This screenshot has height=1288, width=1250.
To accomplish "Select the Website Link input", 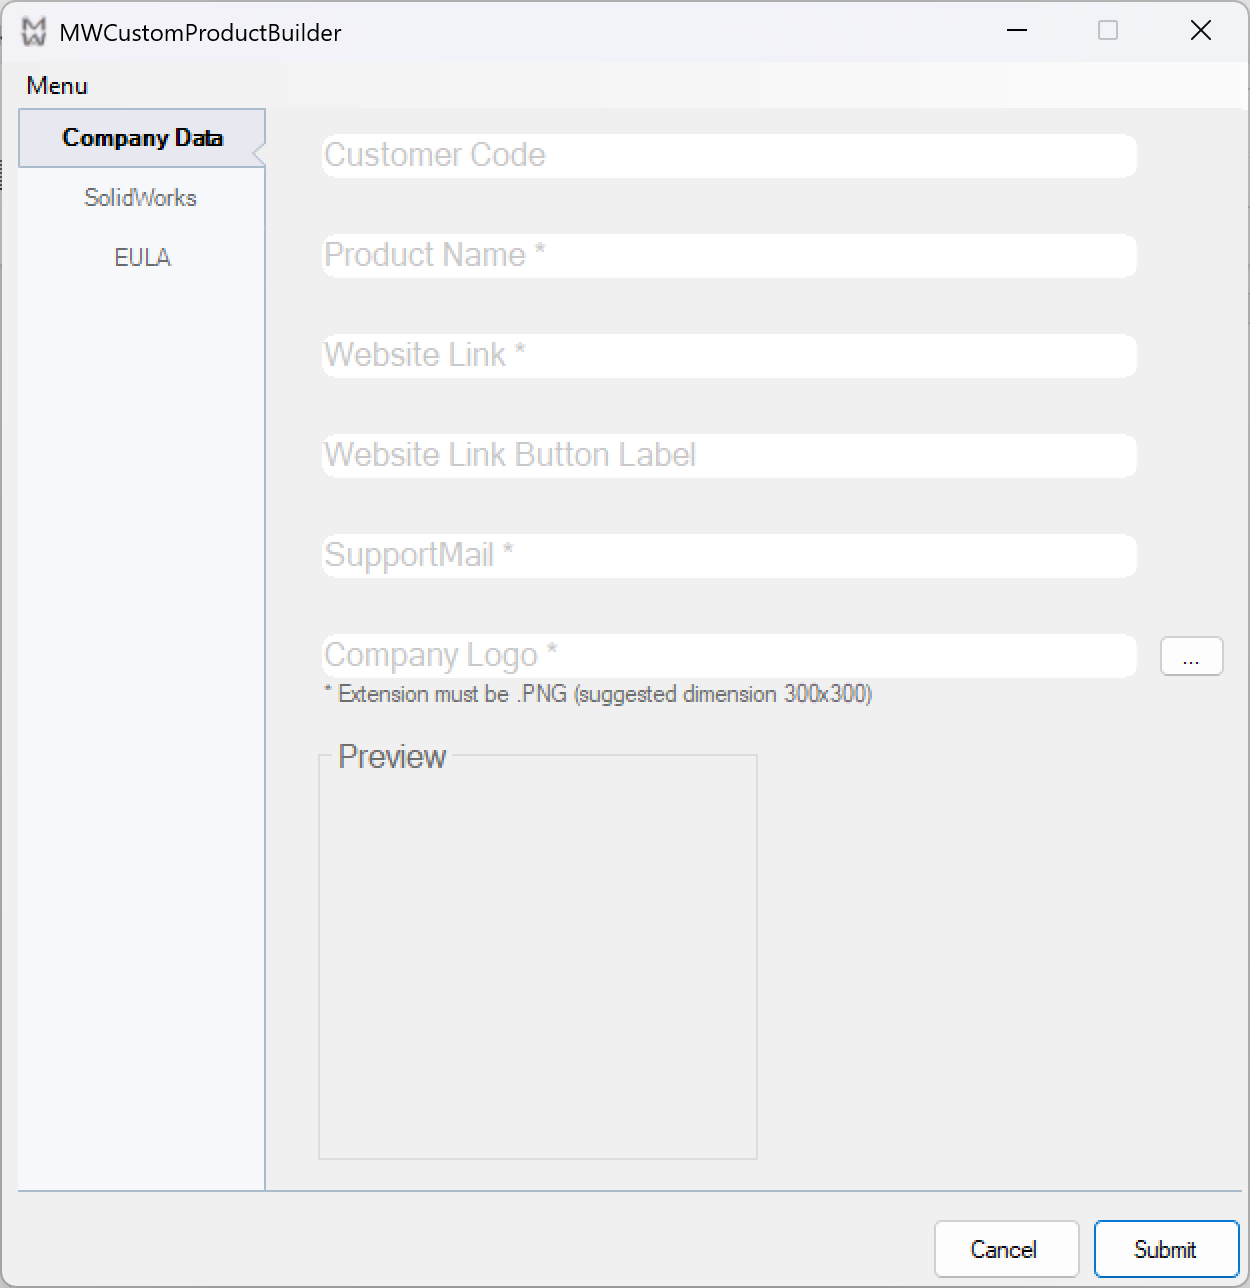I will pos(729,356).
